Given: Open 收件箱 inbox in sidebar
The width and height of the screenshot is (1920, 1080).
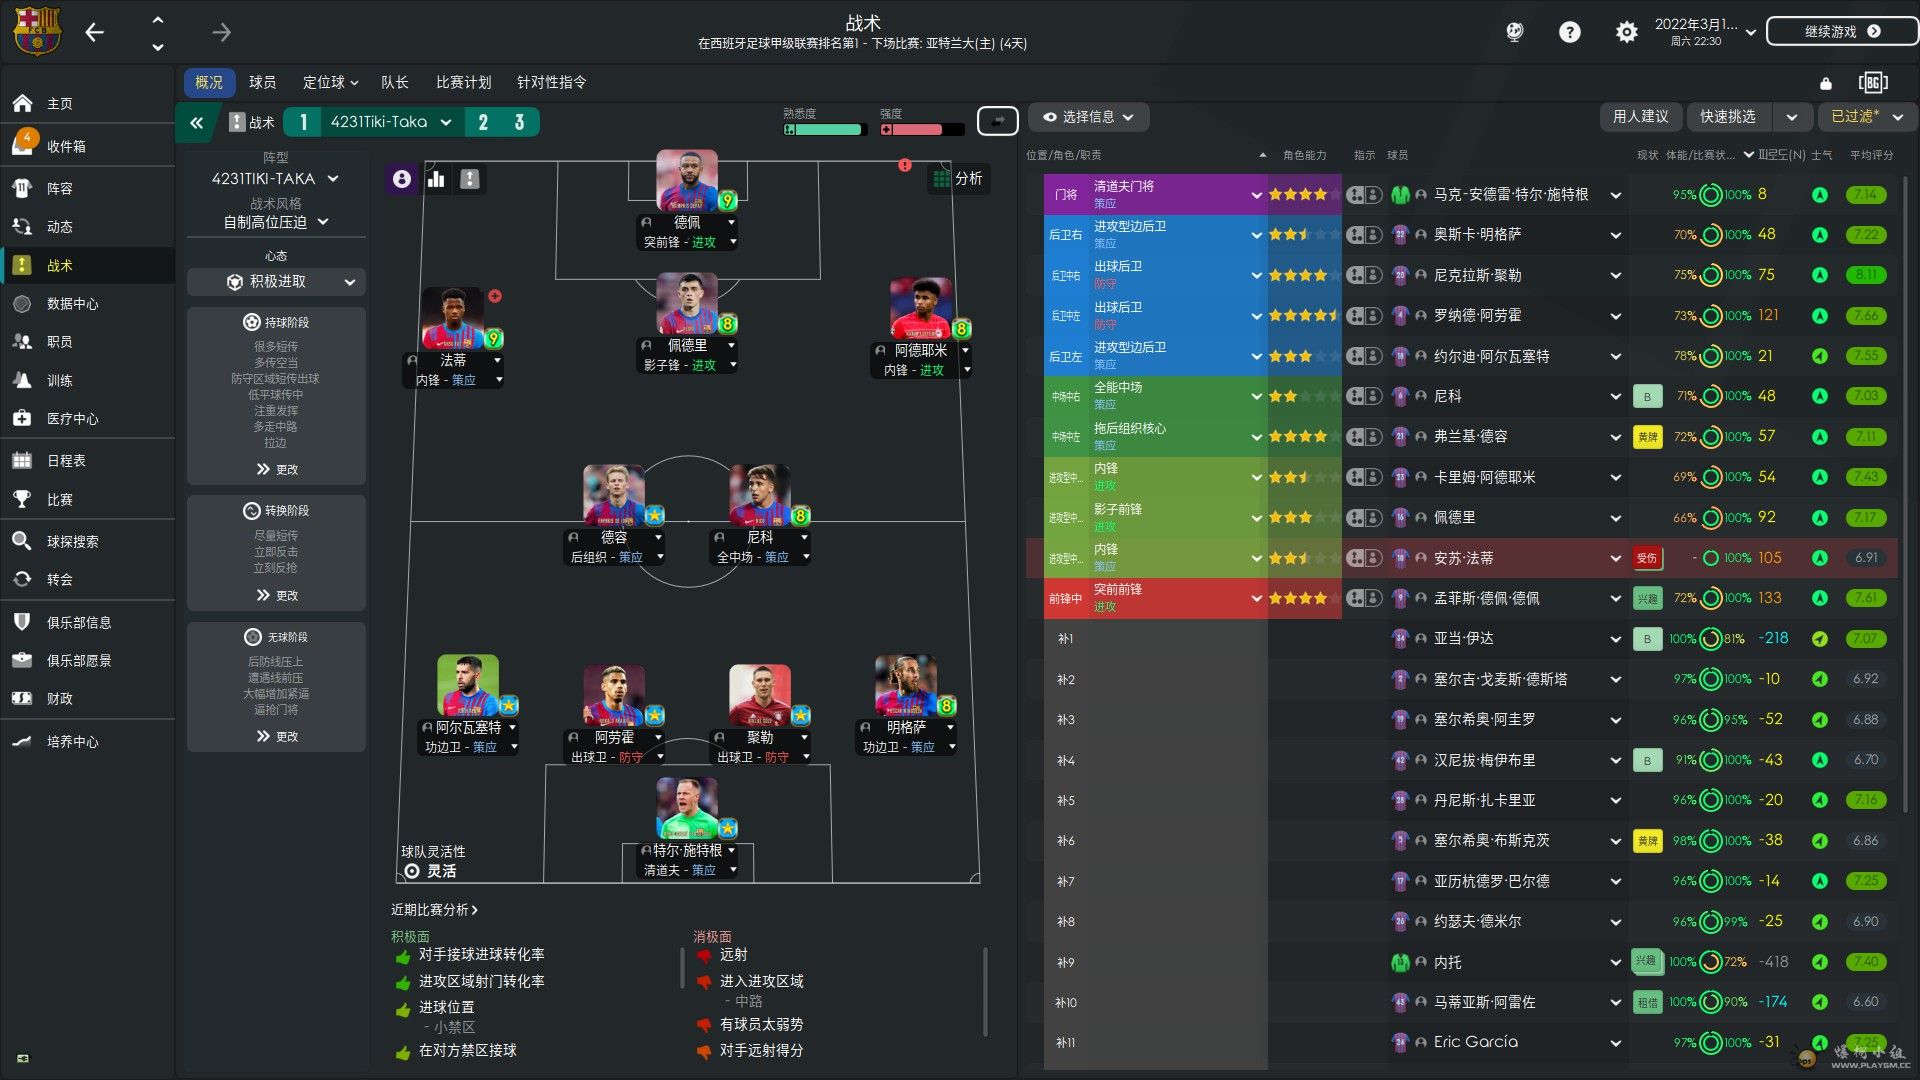Looking at the screenshot, I should coord(88,146).
